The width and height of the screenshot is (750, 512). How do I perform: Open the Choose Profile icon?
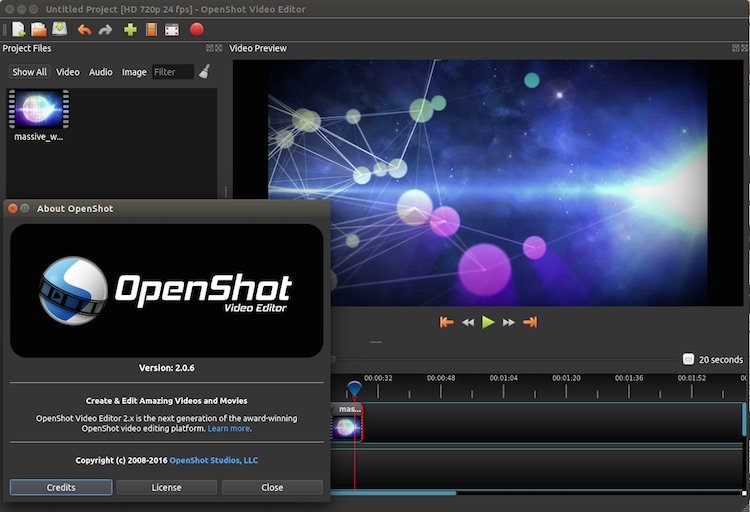151,29
